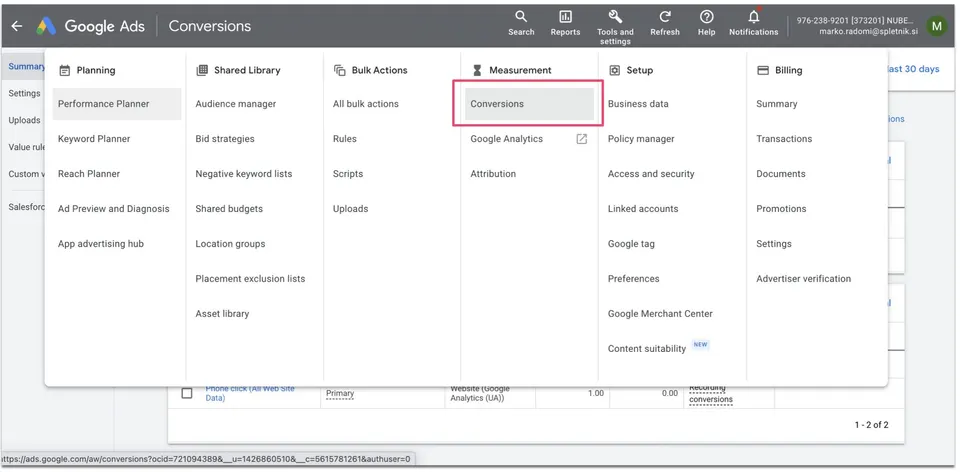960x472 pixels.
Task: Open Shared budgets
Action: (x=229, y=209)
